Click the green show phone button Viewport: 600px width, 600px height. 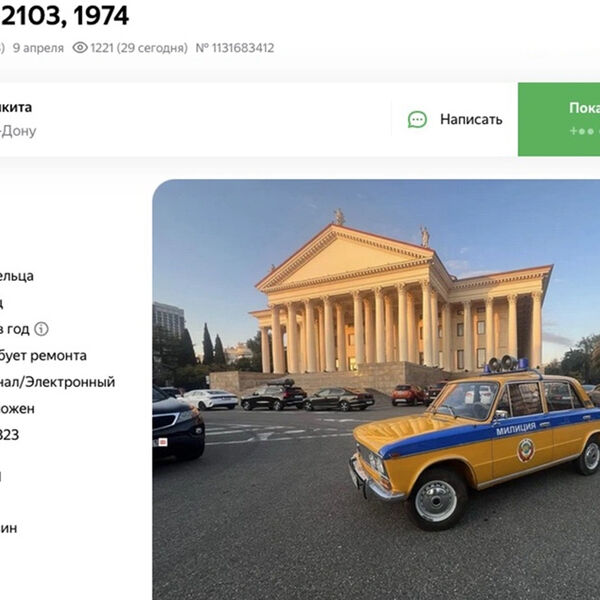559,119
